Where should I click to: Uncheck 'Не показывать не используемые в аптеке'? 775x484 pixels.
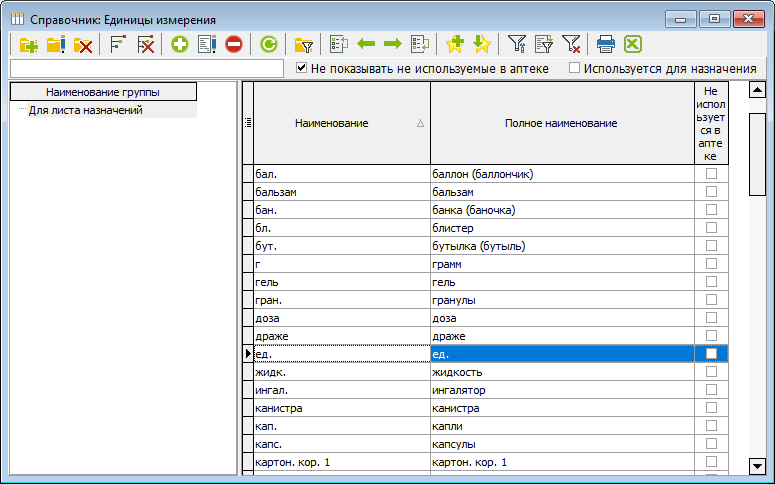[x=302, y=68]
